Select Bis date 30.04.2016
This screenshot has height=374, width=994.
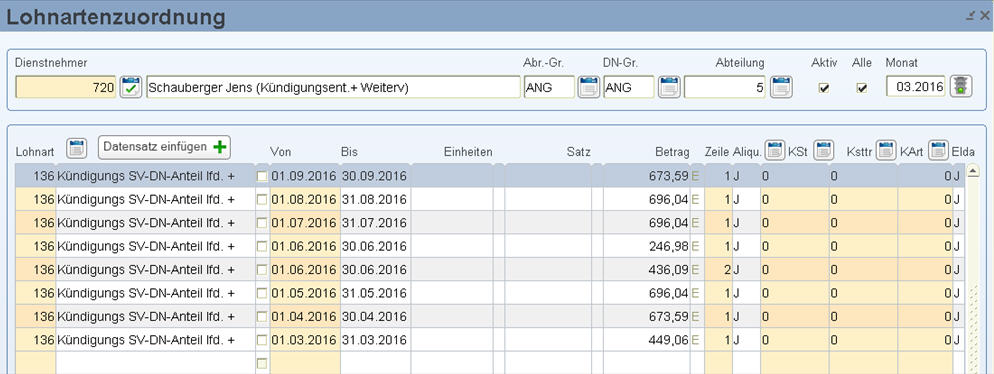tap(375, 317)
